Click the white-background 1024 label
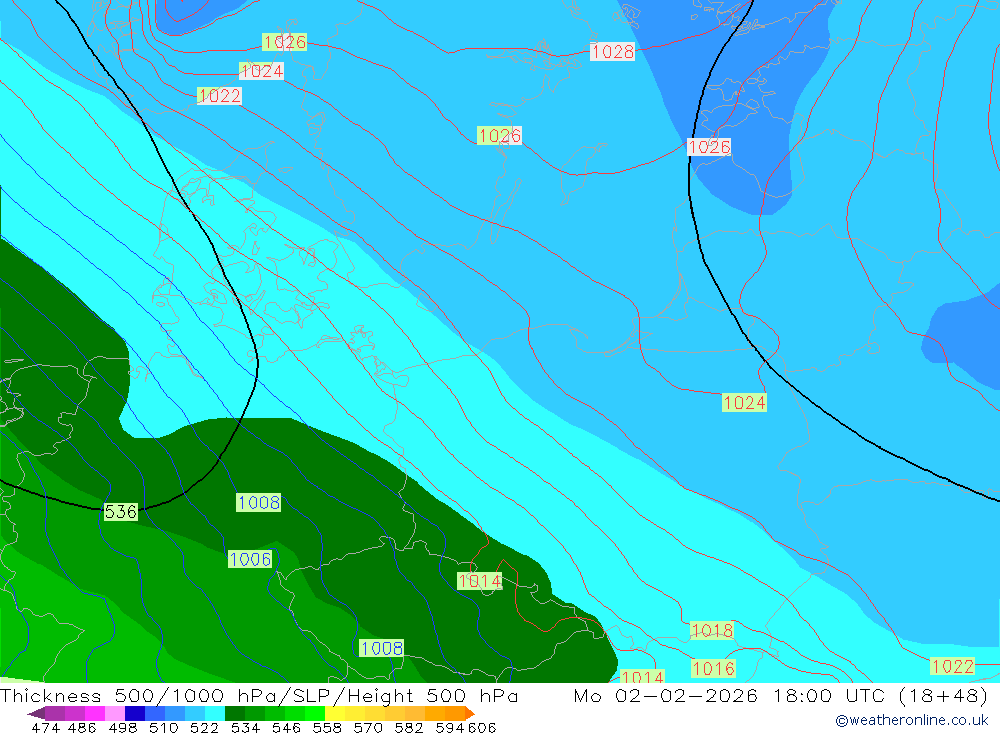Viewport: 1000px width, 733px height. [x=261, y=71]
